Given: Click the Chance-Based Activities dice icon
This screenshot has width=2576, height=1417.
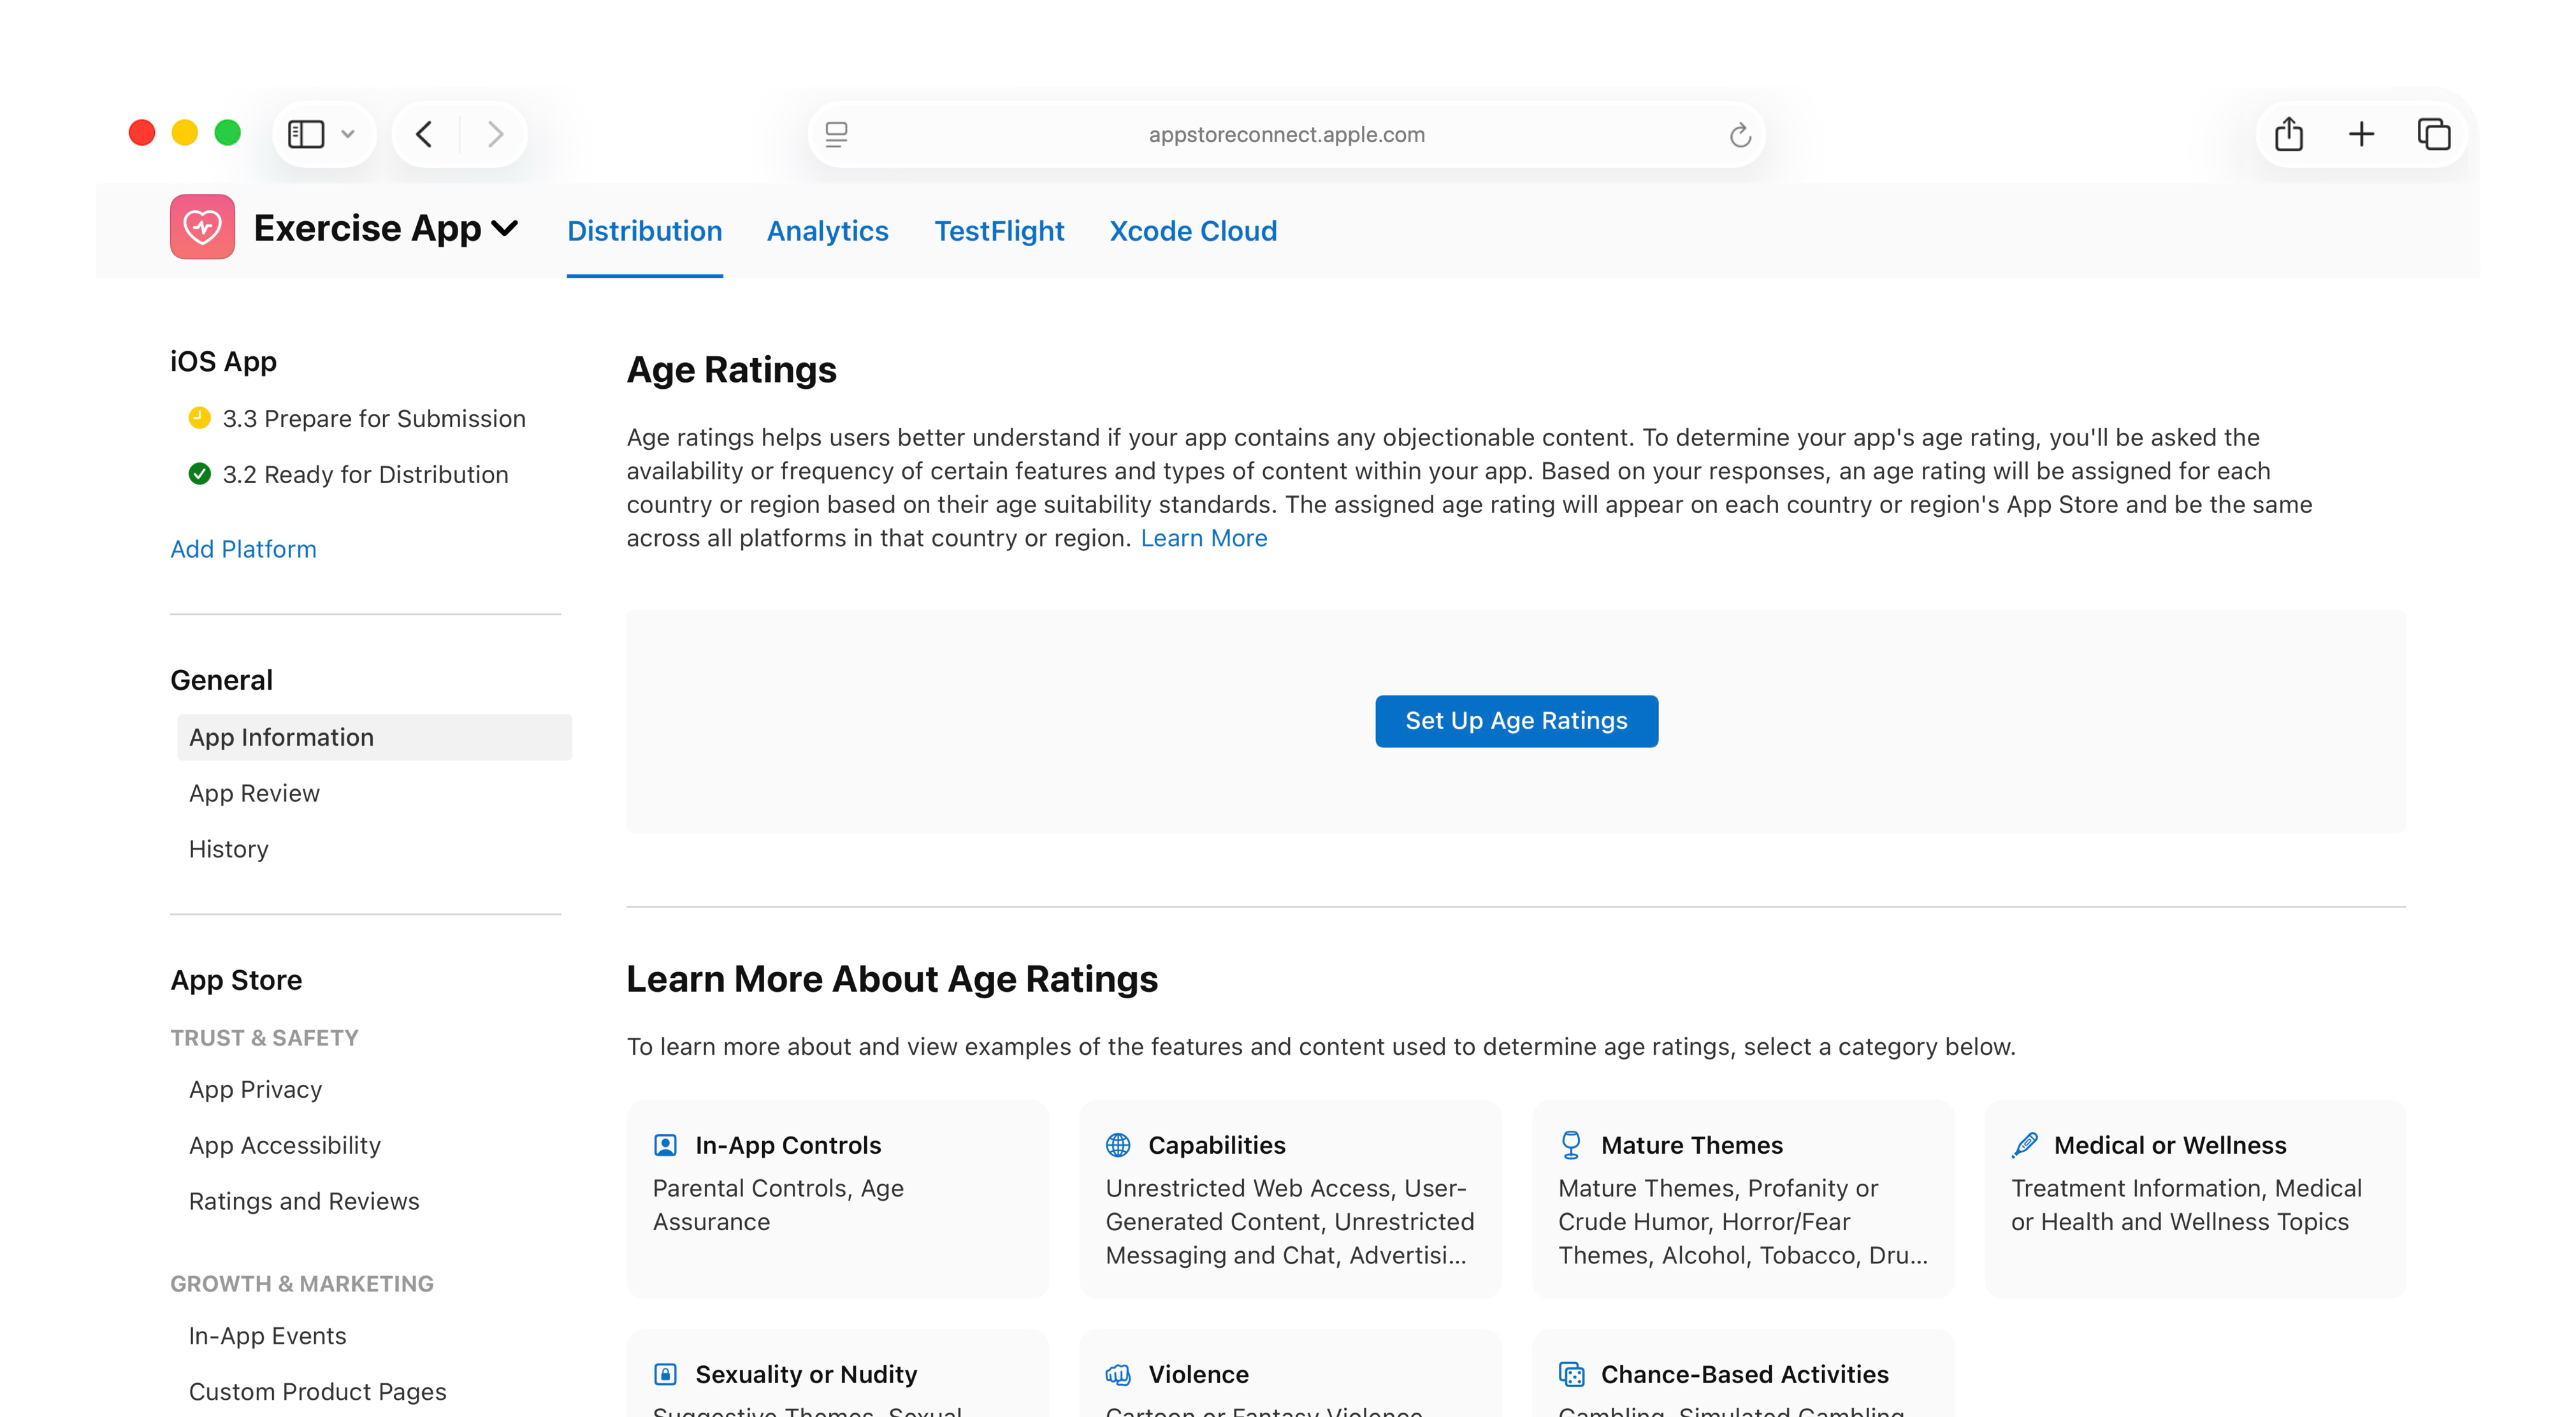Looking at the screenshot, I should tap(1572, 1373).
